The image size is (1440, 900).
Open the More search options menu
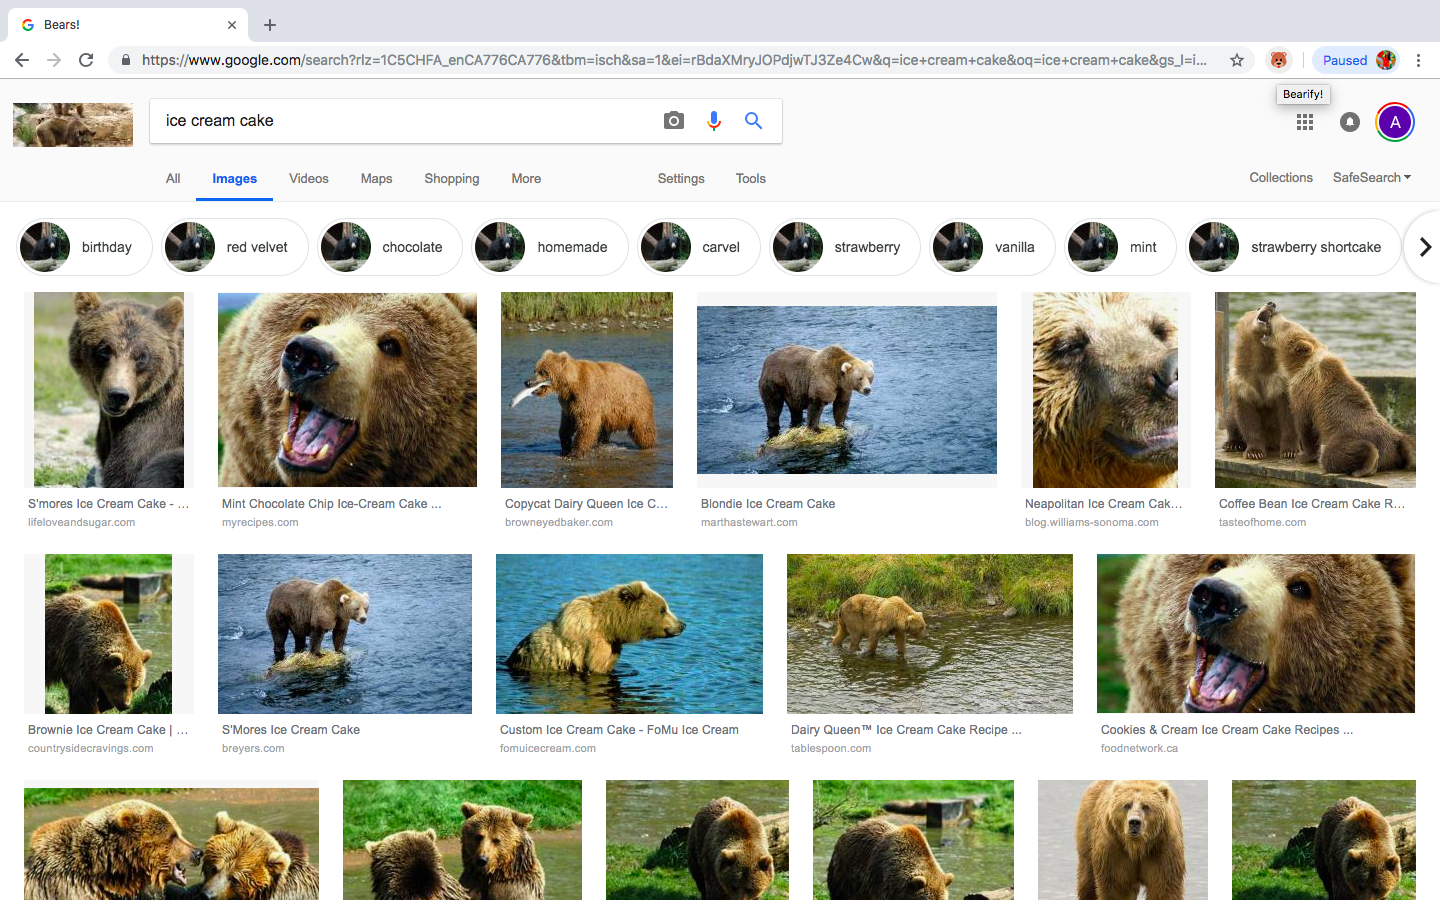[x=526, y=178]
